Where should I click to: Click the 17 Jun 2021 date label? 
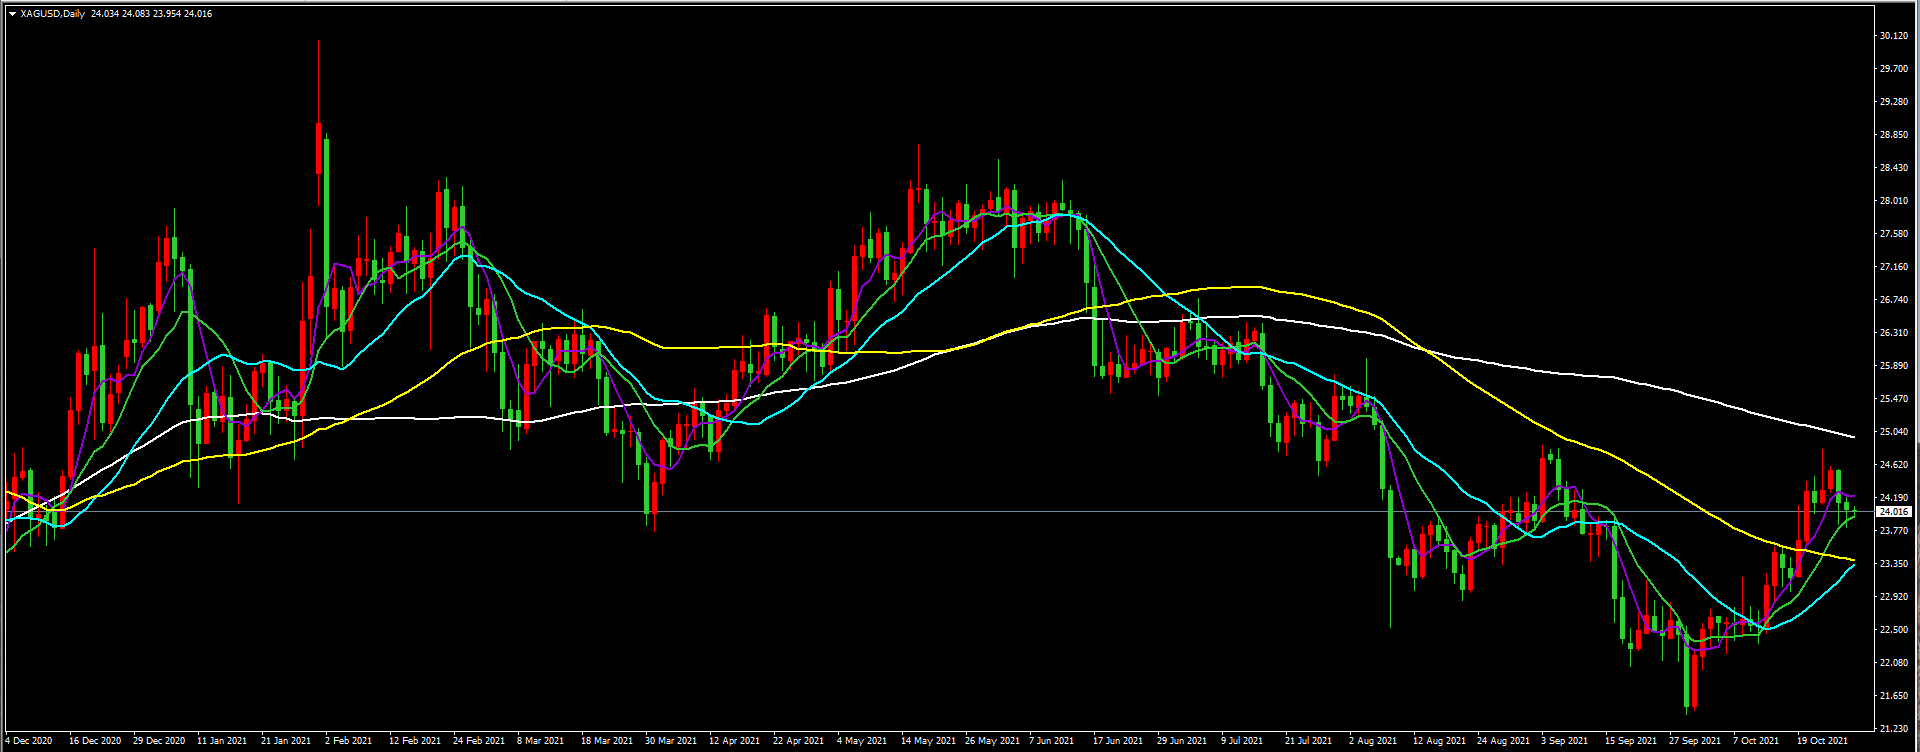[x=1118, y=741]
